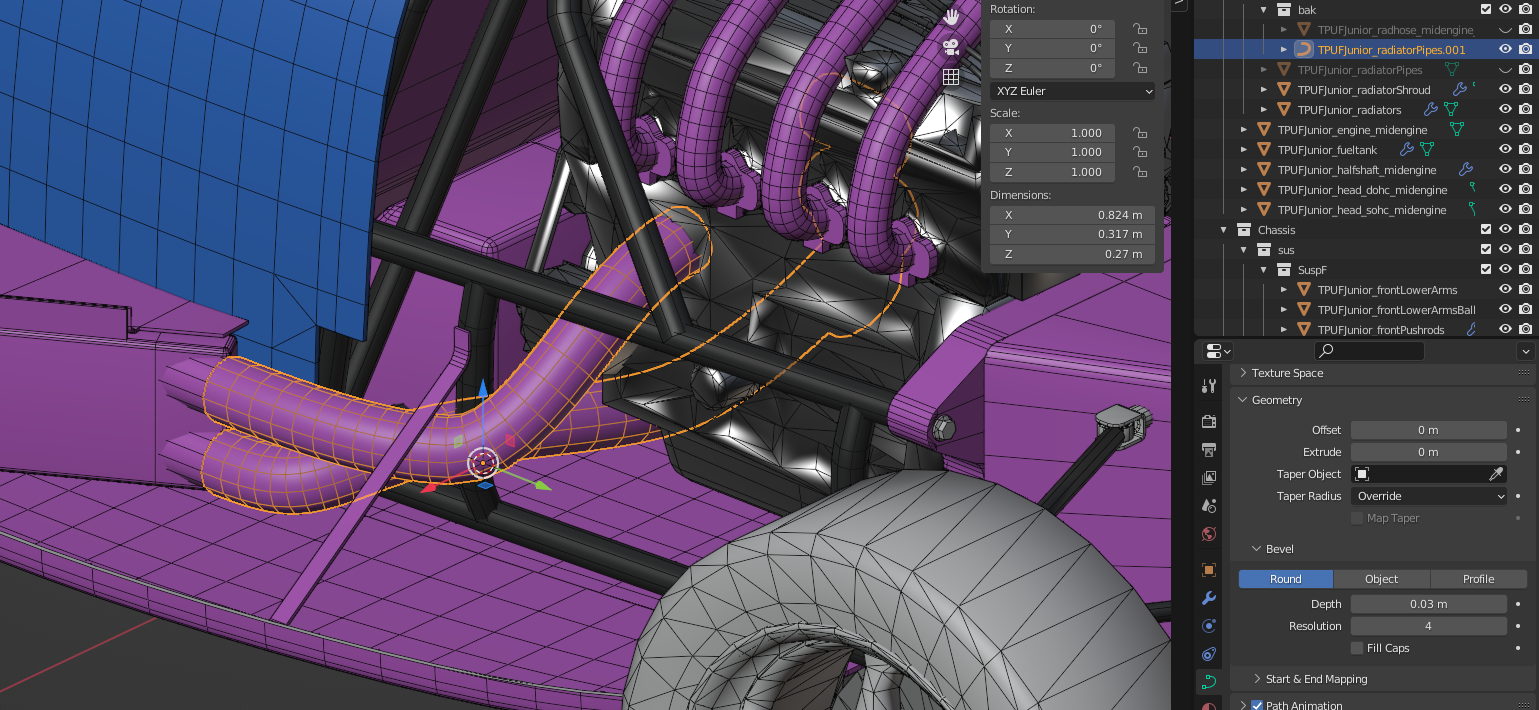Open the Physics properties tab
The height and width of the screenshot is (710, 1539).
point(1209,626)
